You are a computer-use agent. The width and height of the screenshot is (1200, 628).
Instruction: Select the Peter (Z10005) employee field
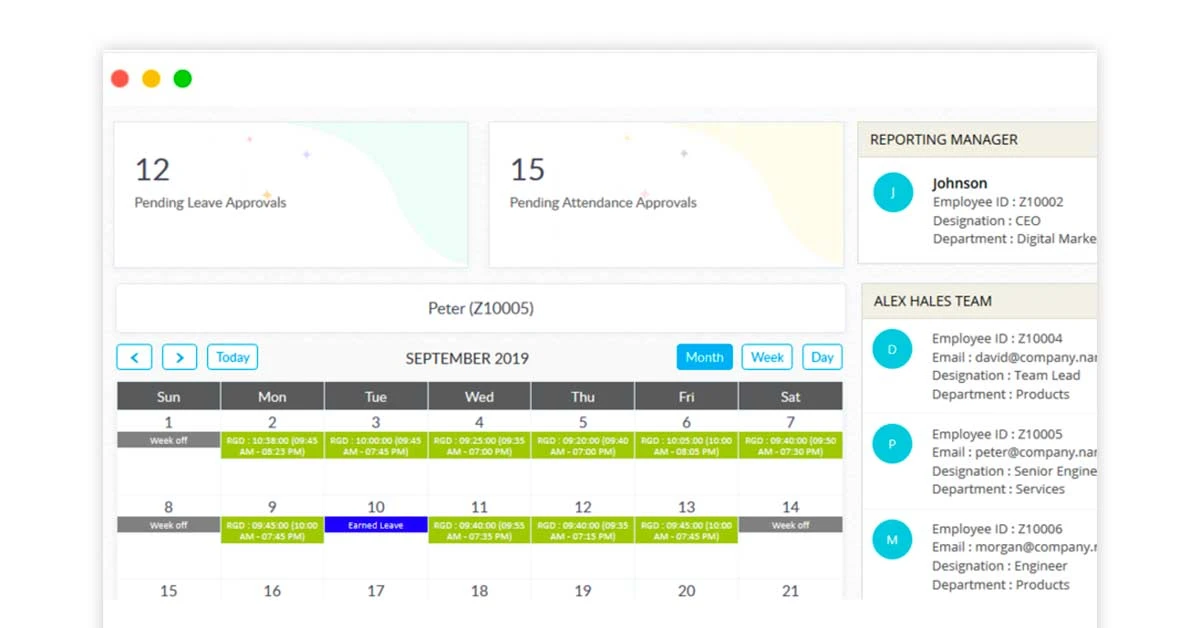point(480,308)
